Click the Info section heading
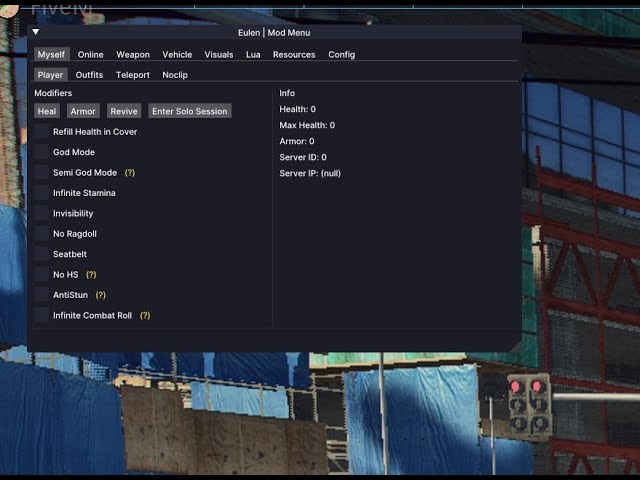The image size is (640, 480). point(287,93)
